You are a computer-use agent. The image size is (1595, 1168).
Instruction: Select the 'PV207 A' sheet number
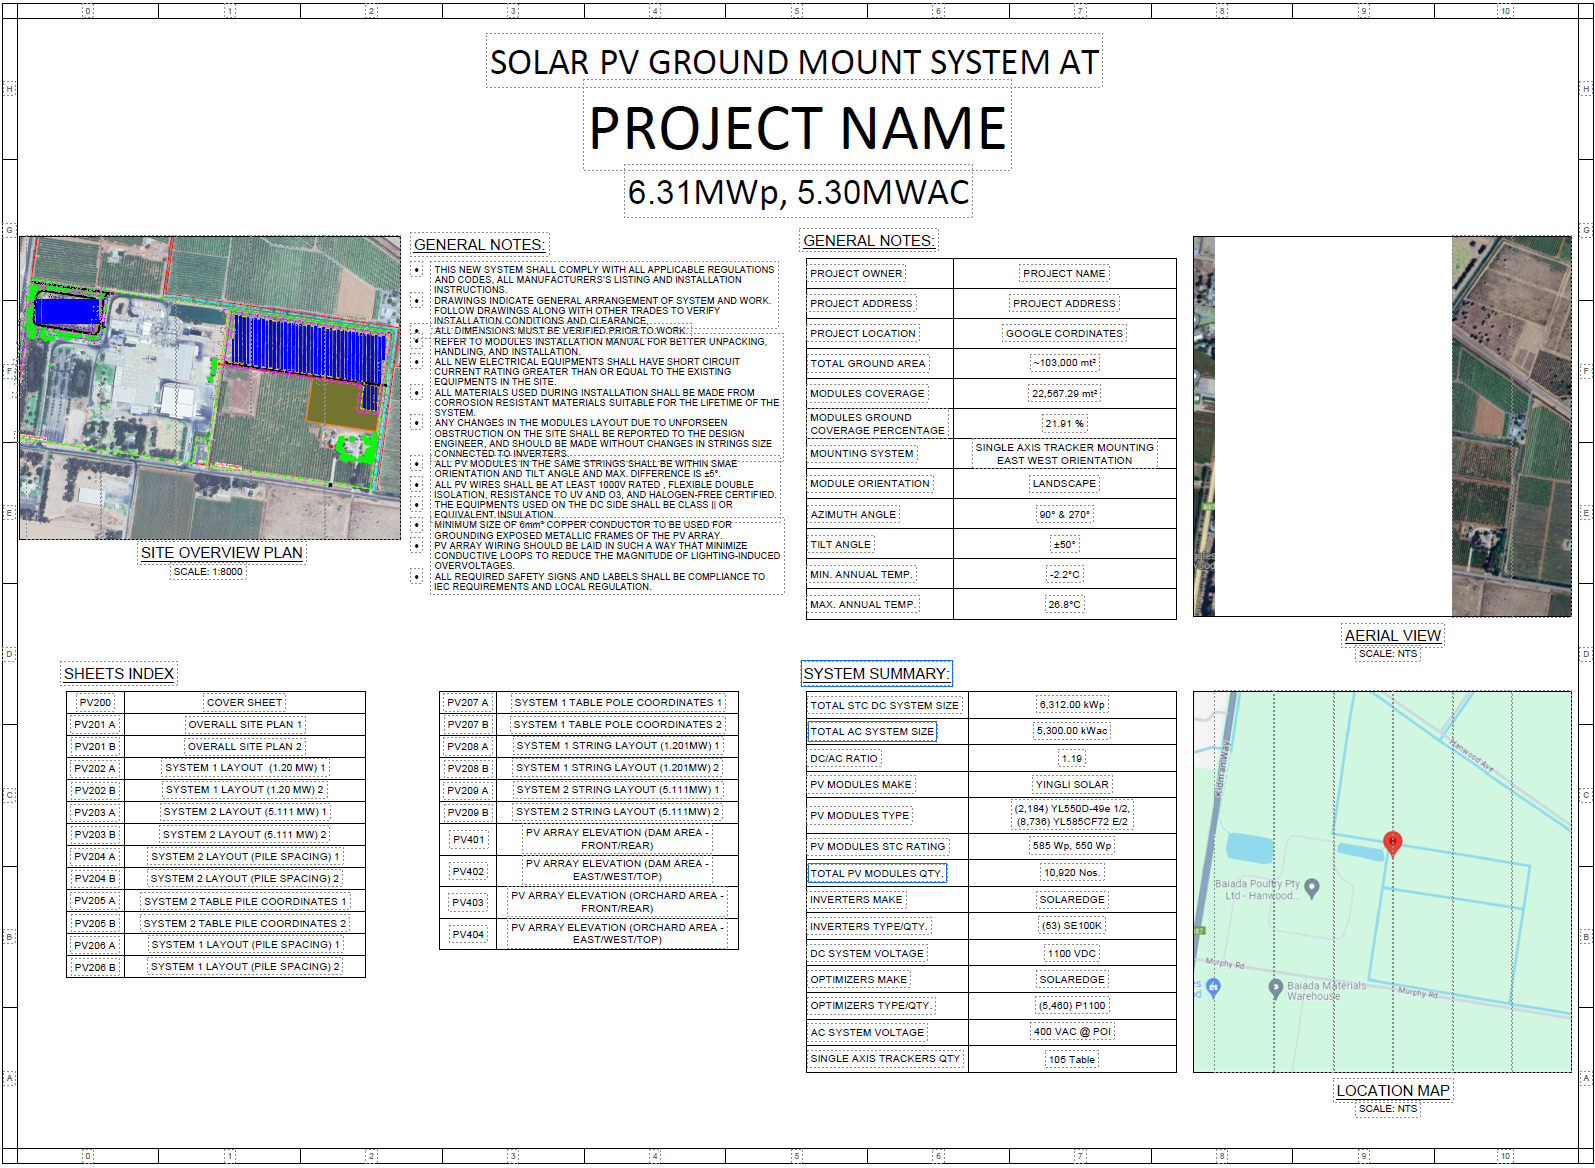[x=467, y=703]
